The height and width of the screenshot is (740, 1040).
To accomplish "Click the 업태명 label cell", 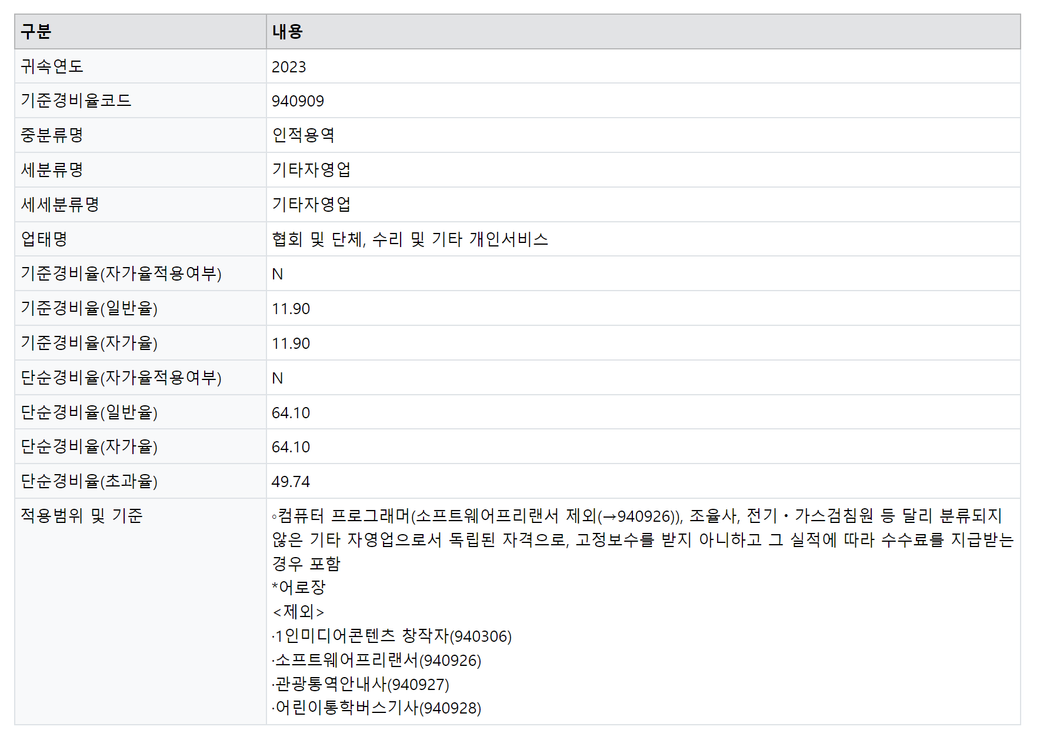I will click(x=44, y=239).
